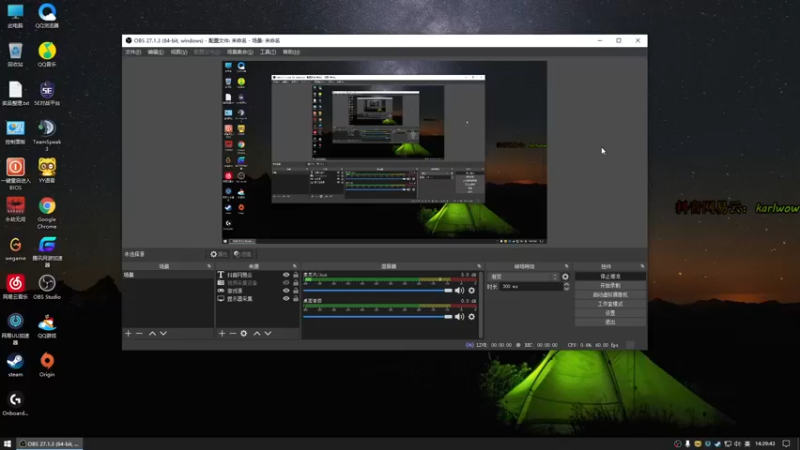
Task: Undock the Controls panel via its header icon
Action: pos(642,266)
